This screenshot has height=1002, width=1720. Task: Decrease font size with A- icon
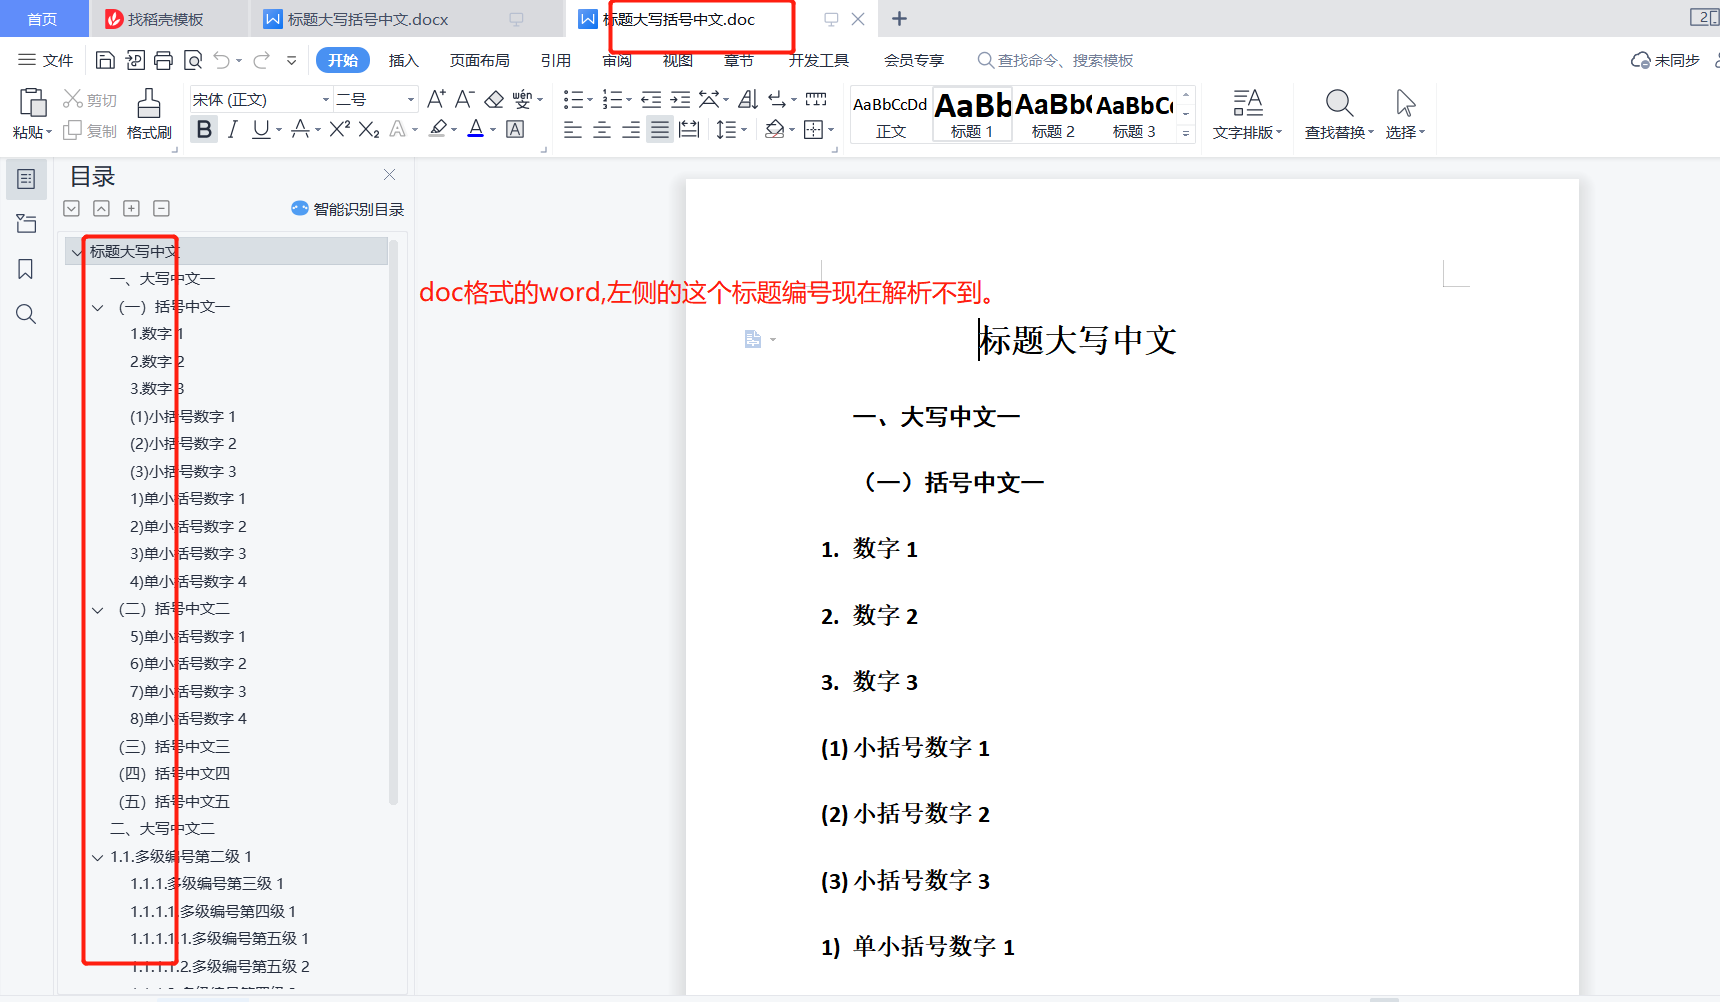pyautogui.click(x=464, y=99)
